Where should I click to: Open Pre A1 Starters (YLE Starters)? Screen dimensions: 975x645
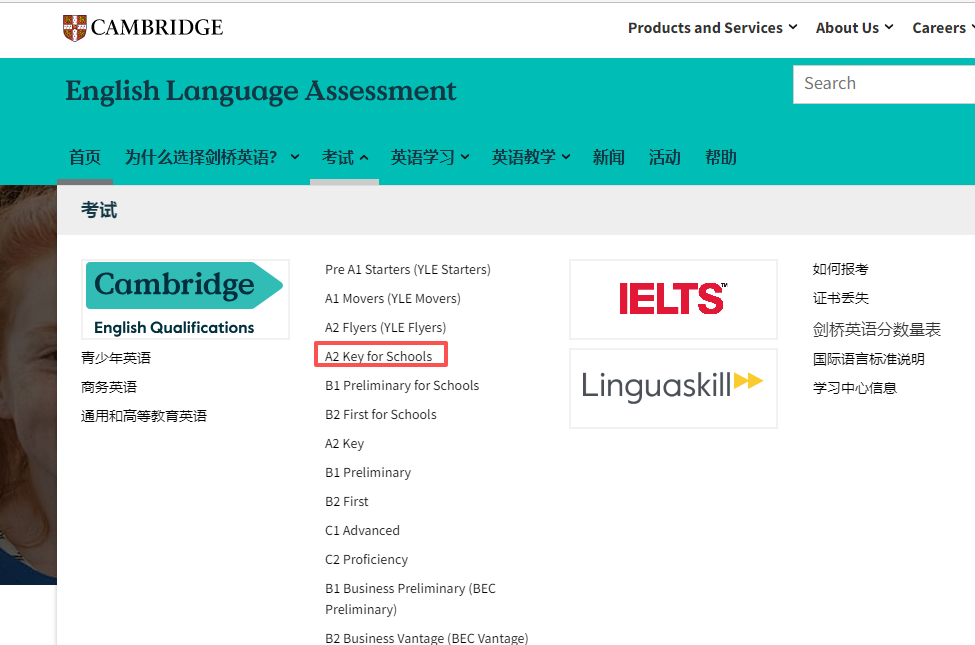point(408,269)
